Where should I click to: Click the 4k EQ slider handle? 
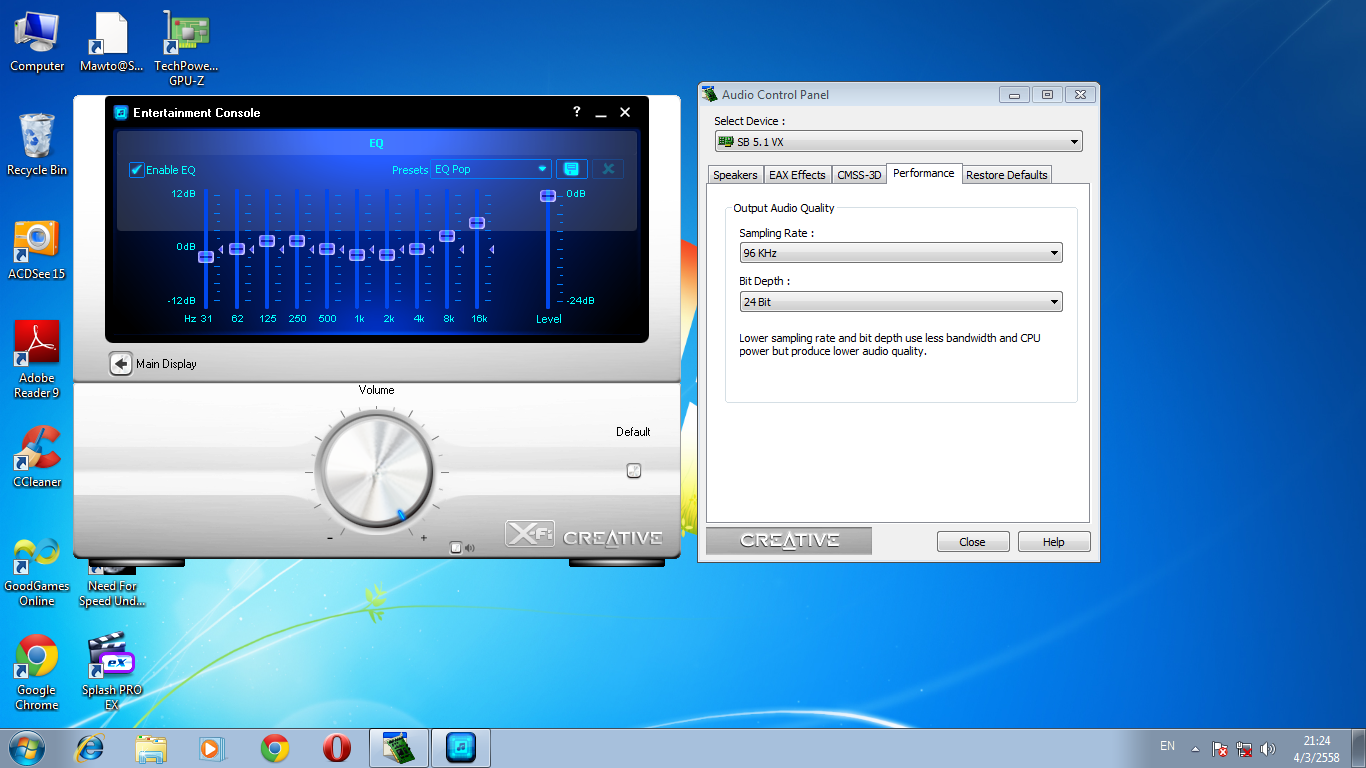pos(417,248)
